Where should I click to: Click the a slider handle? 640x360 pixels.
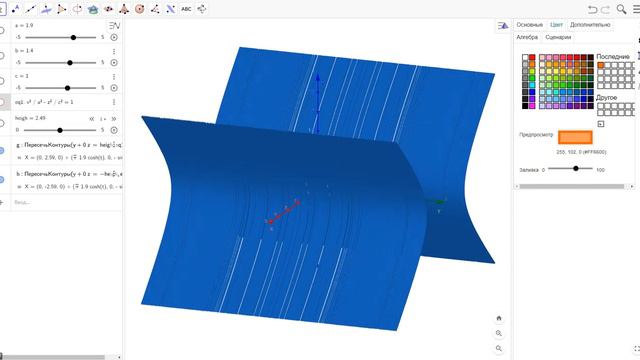[x=73, y=38]
